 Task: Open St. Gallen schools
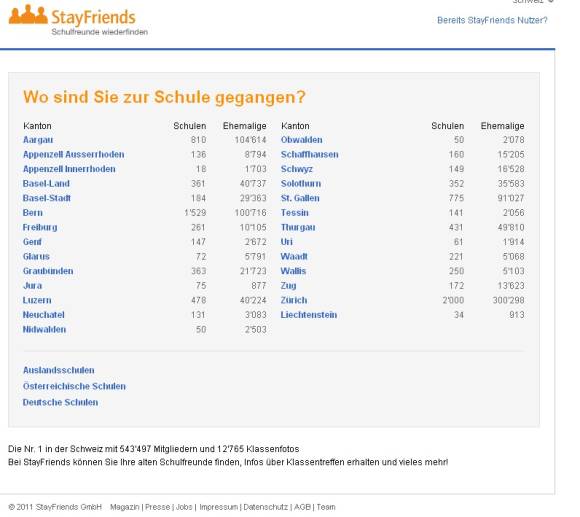300,198
